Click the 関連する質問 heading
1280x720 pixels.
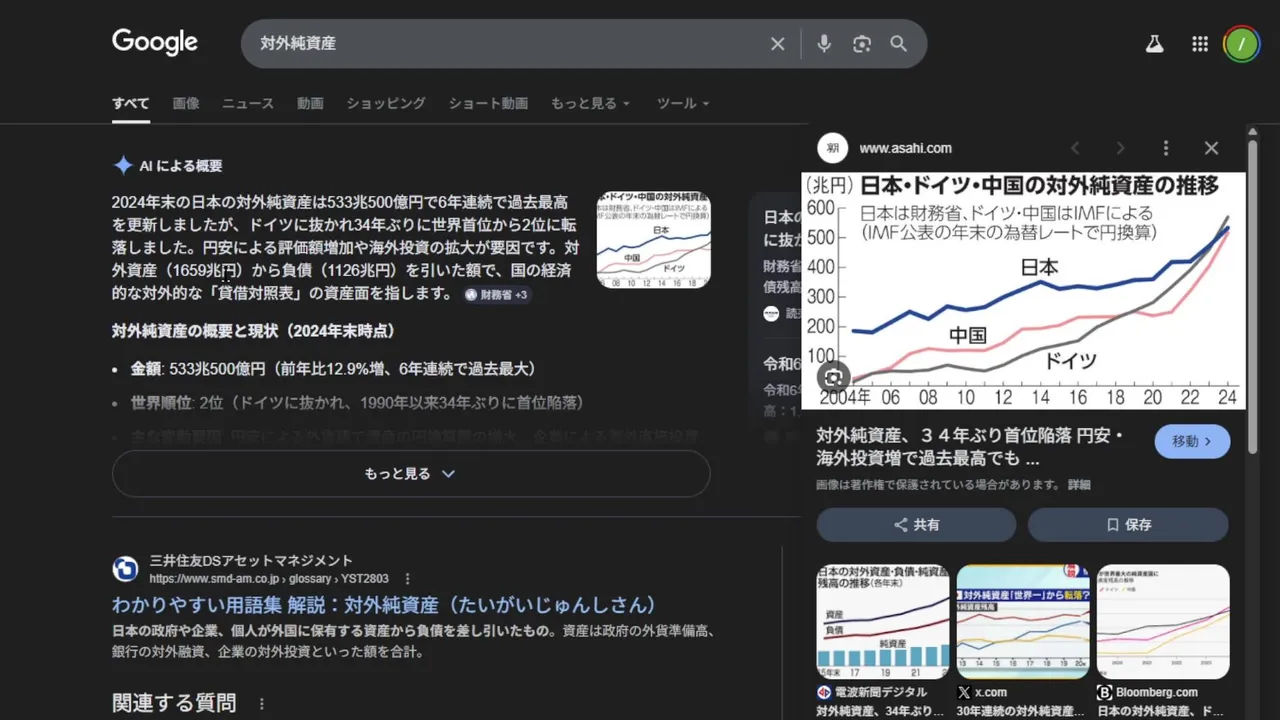coord(174,703)
